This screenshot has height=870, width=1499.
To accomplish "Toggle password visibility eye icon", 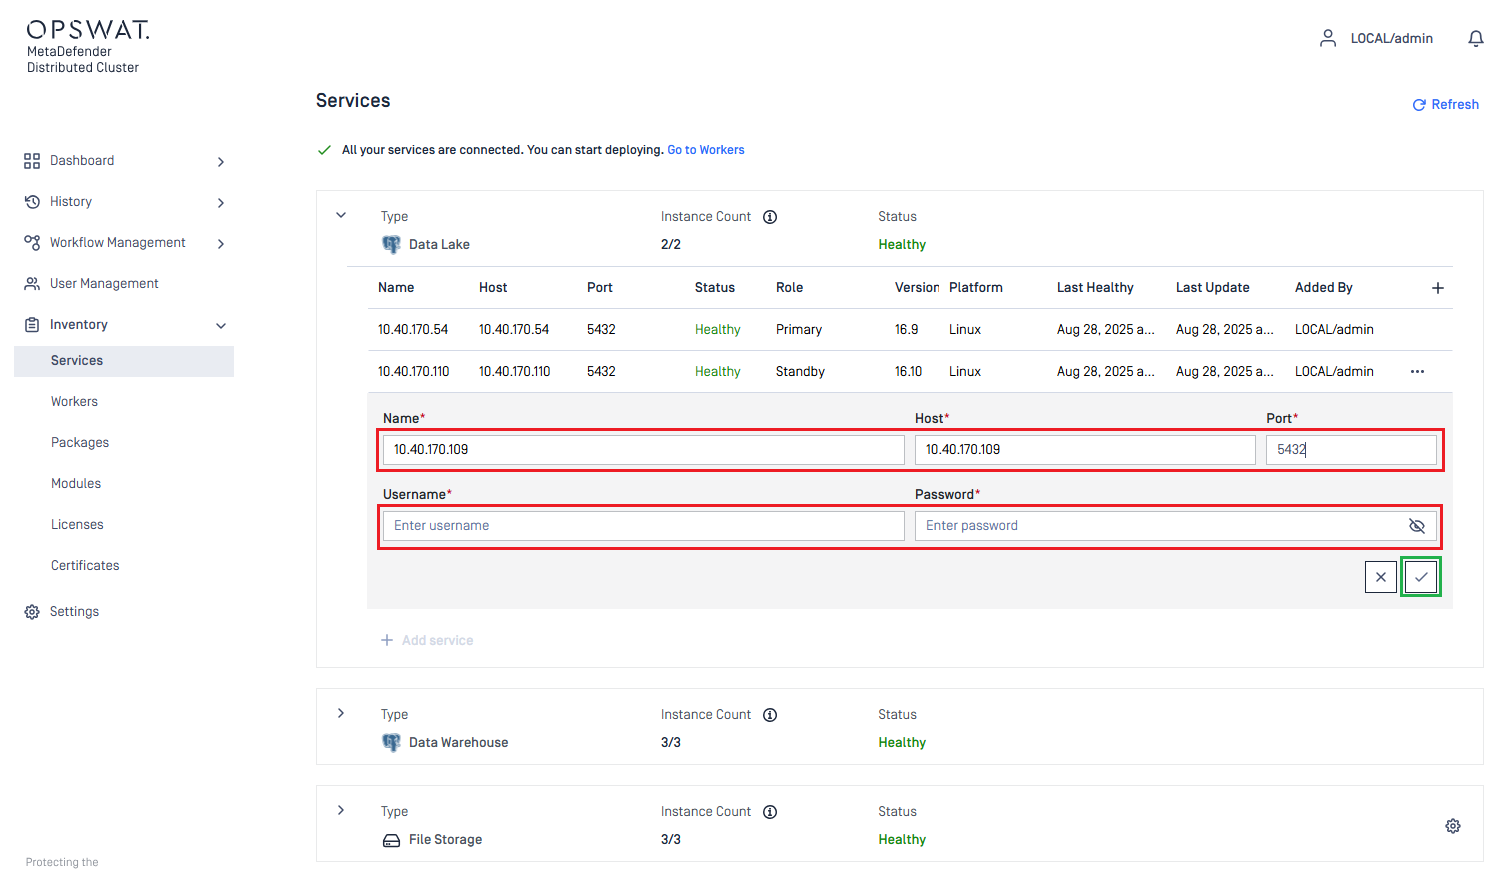I will coord(1416,526).
